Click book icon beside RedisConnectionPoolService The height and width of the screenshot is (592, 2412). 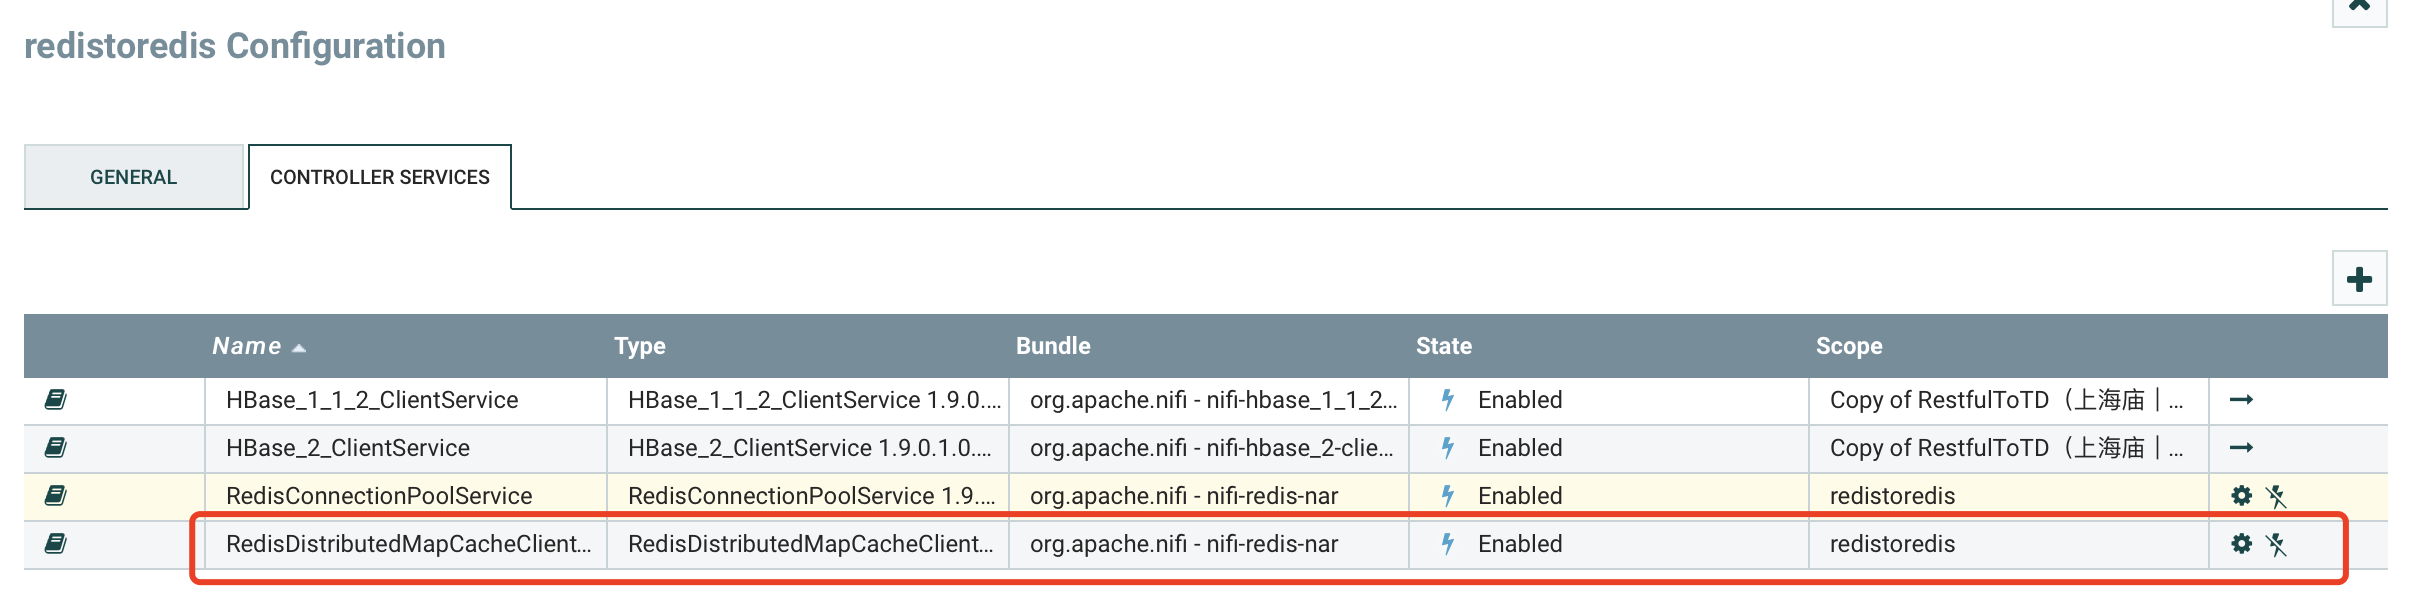click(x=56, y=496)
